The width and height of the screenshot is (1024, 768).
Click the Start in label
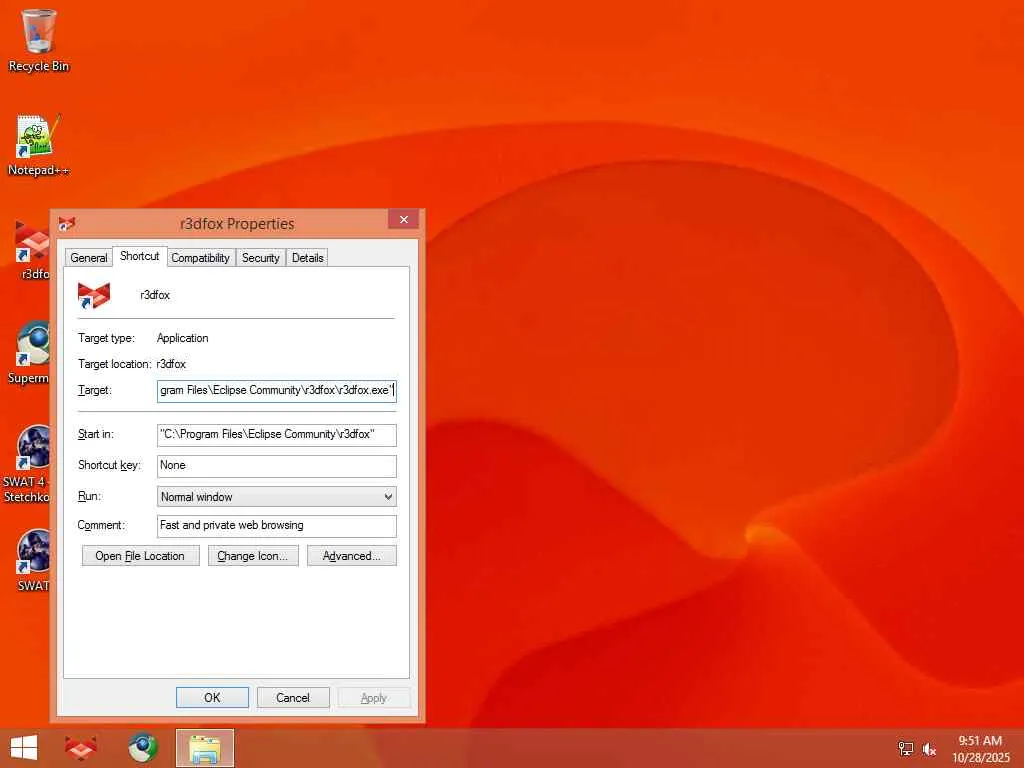pyautogui.click(x=95, y=434)
